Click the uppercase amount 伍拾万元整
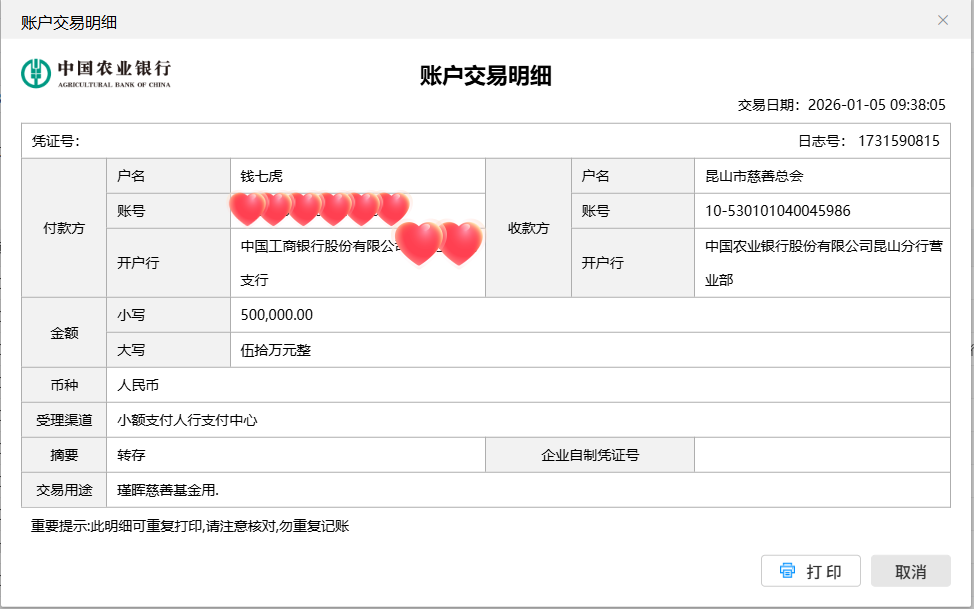The width and height of the screenshot is (974, 609). 276,350
